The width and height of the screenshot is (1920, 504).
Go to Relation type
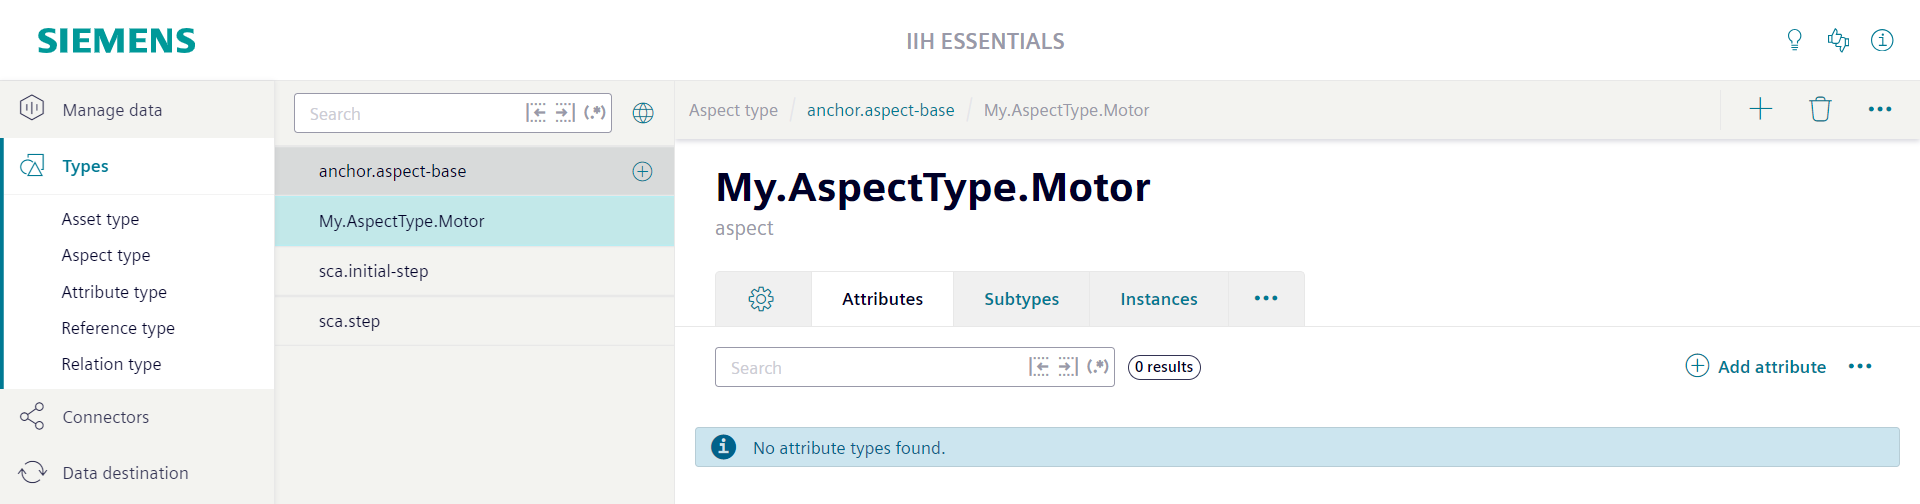(x=111, y=364)
